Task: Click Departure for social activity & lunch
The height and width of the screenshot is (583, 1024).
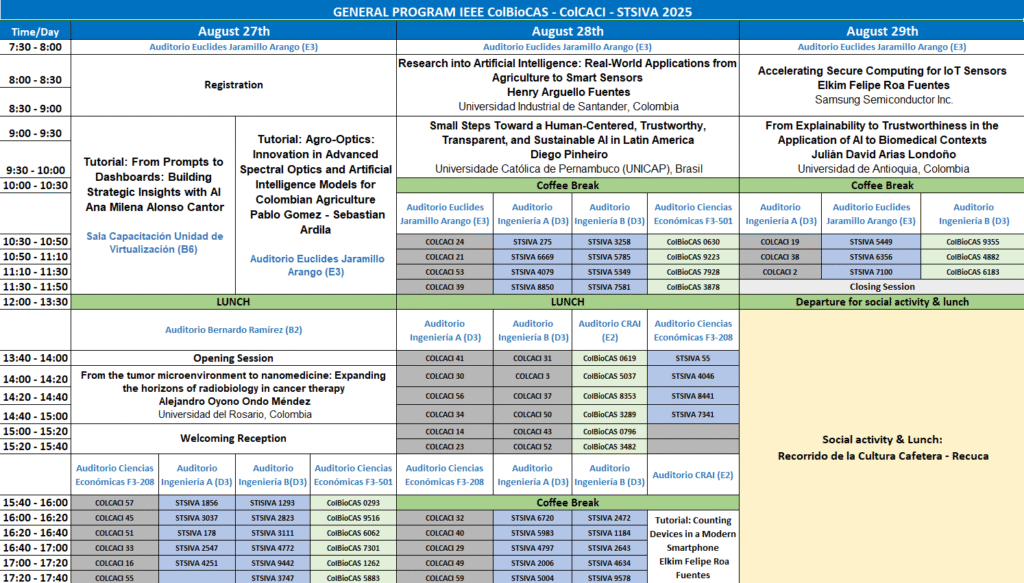Action: [882, 302]
